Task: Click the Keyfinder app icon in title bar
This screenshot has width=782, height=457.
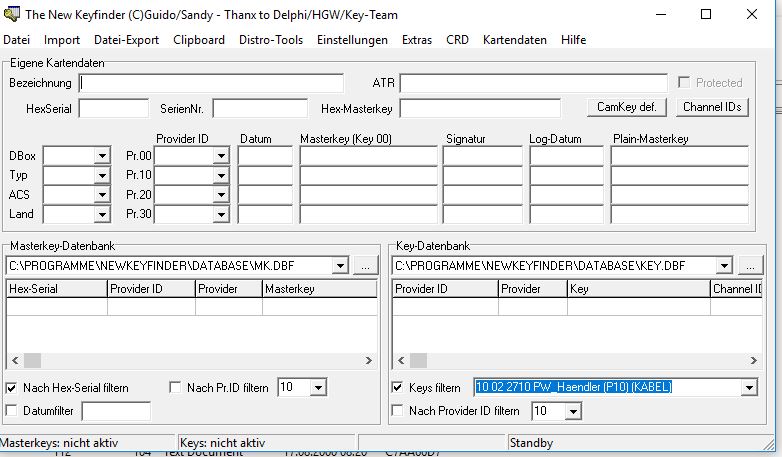Action: point(11,15)
